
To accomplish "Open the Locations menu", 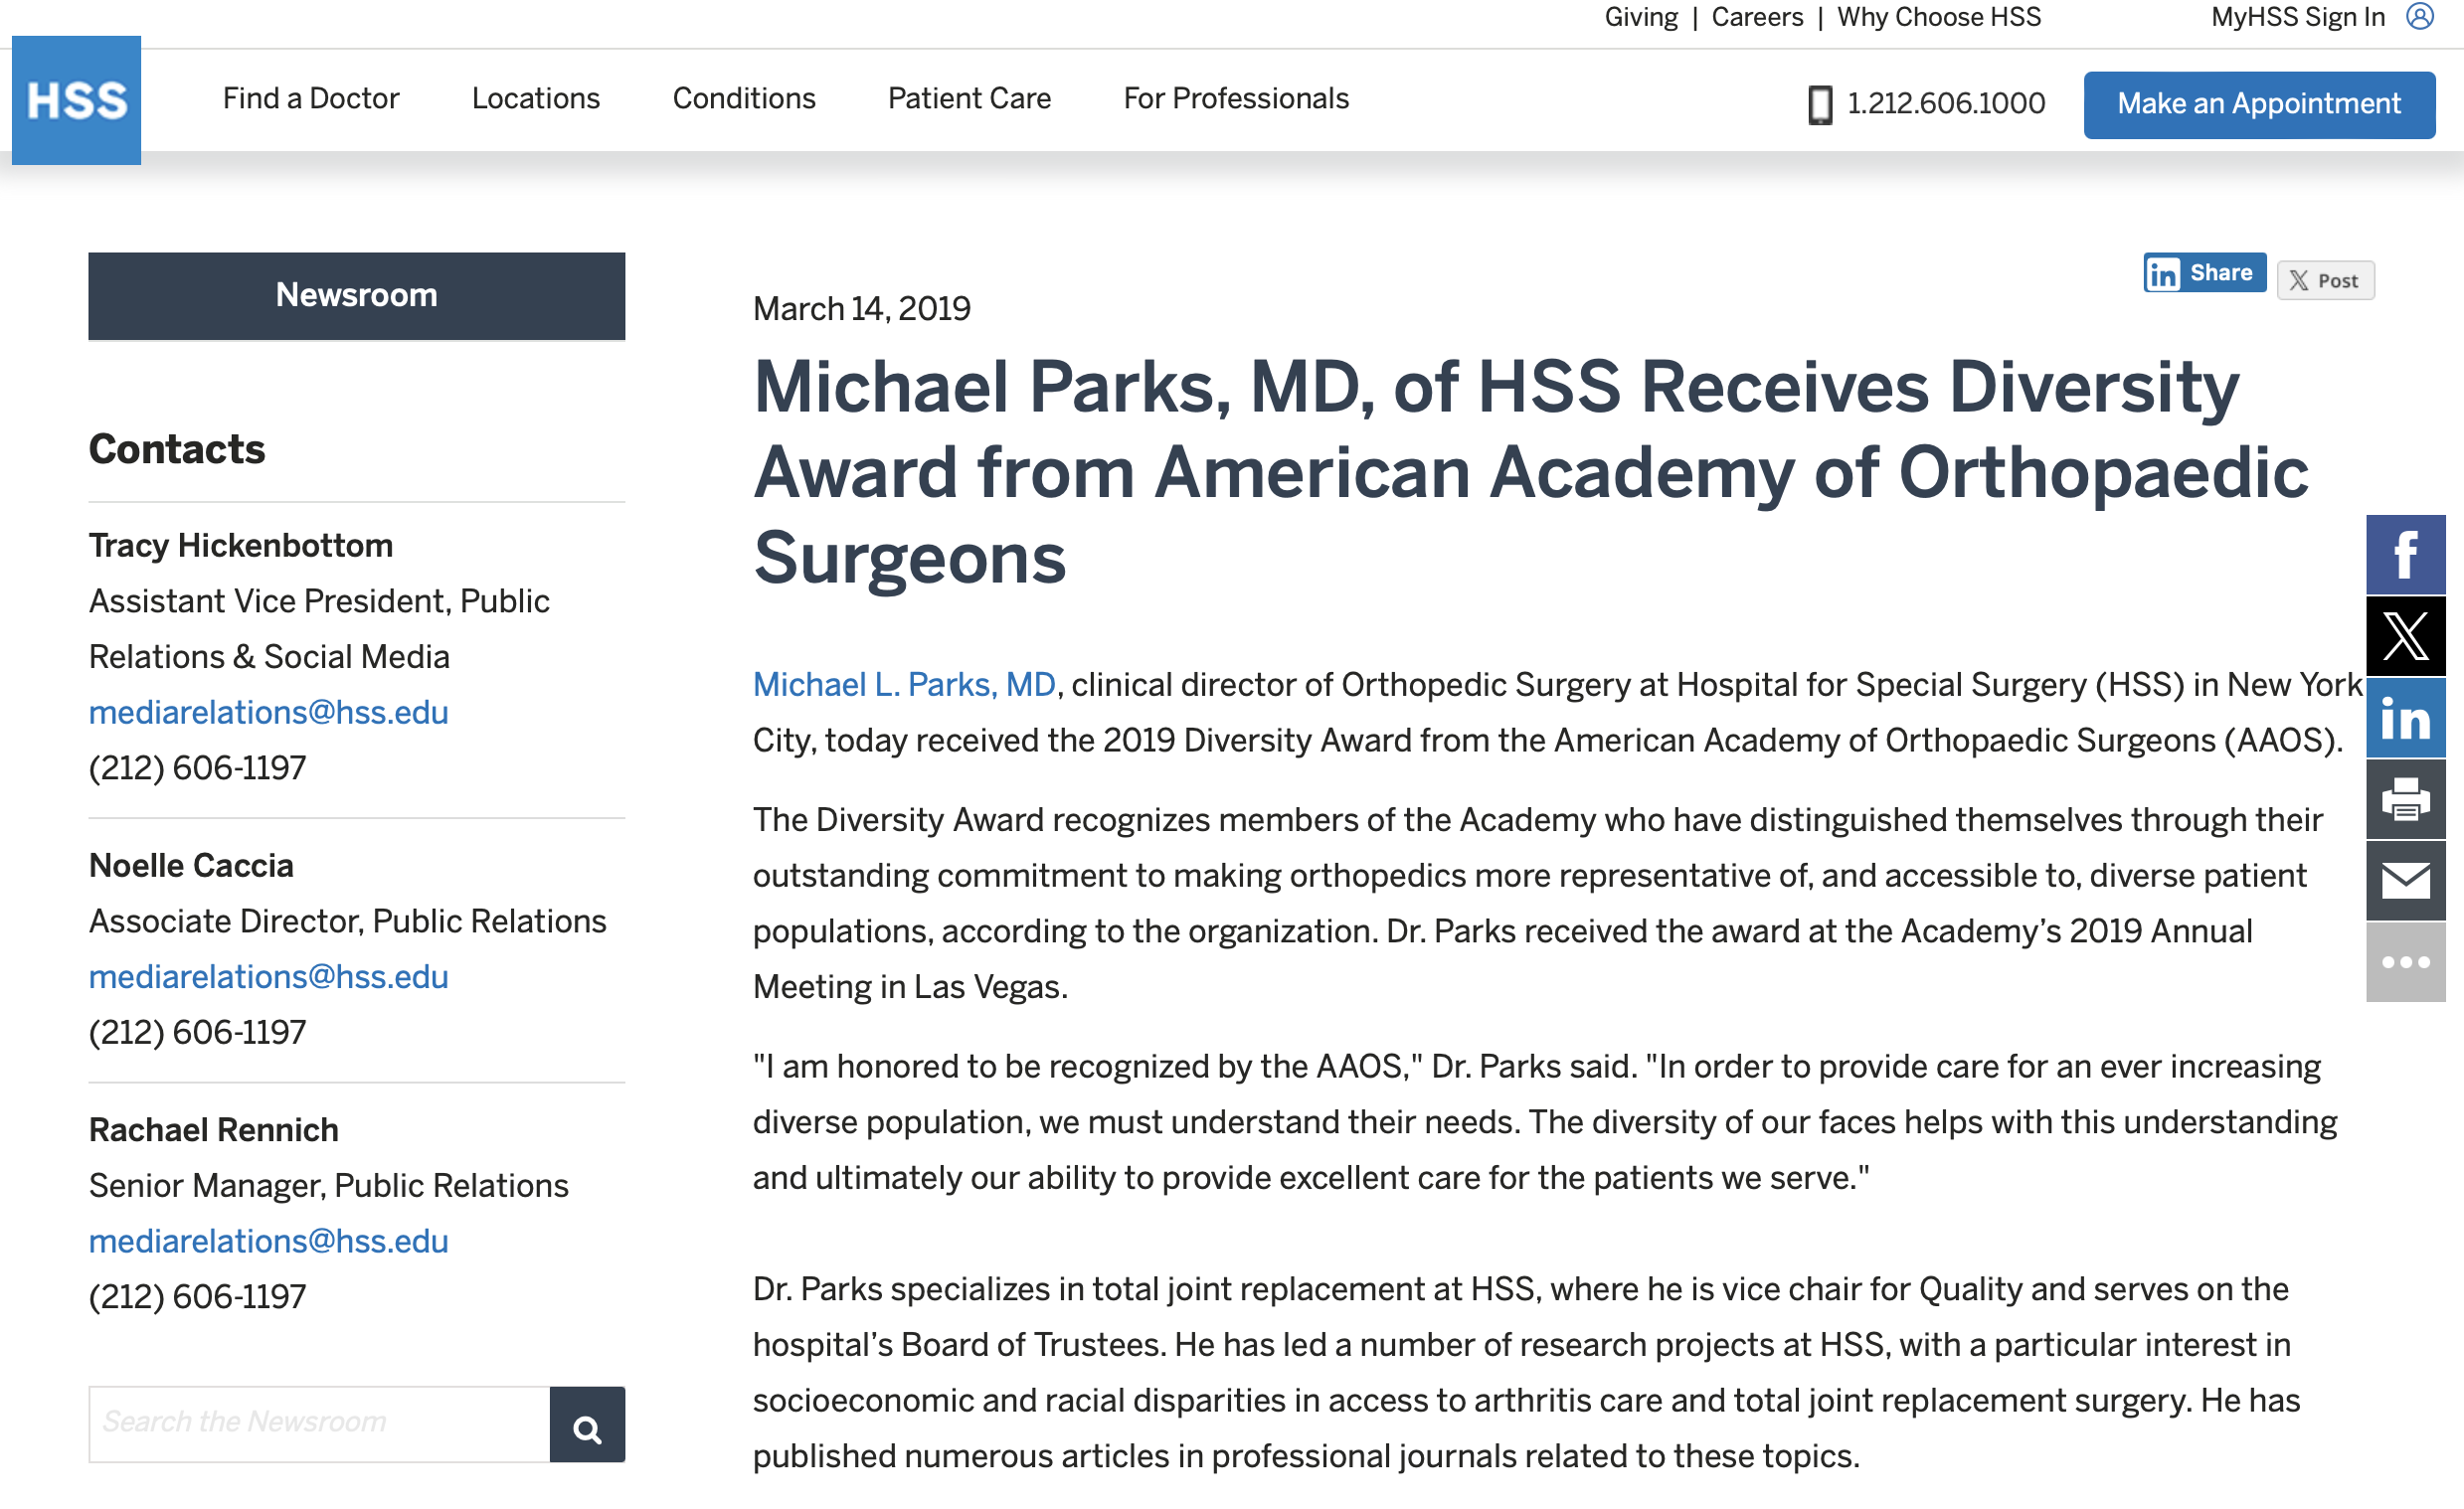I will point(535,98).
